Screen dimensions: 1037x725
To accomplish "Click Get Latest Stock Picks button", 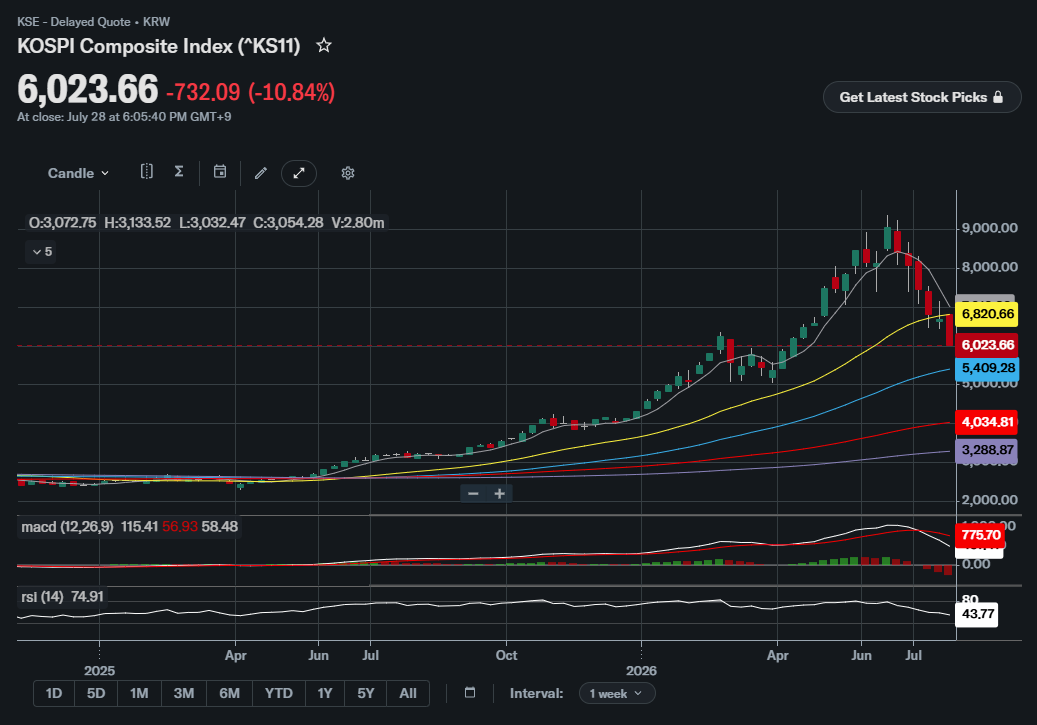I will [922, 97].
